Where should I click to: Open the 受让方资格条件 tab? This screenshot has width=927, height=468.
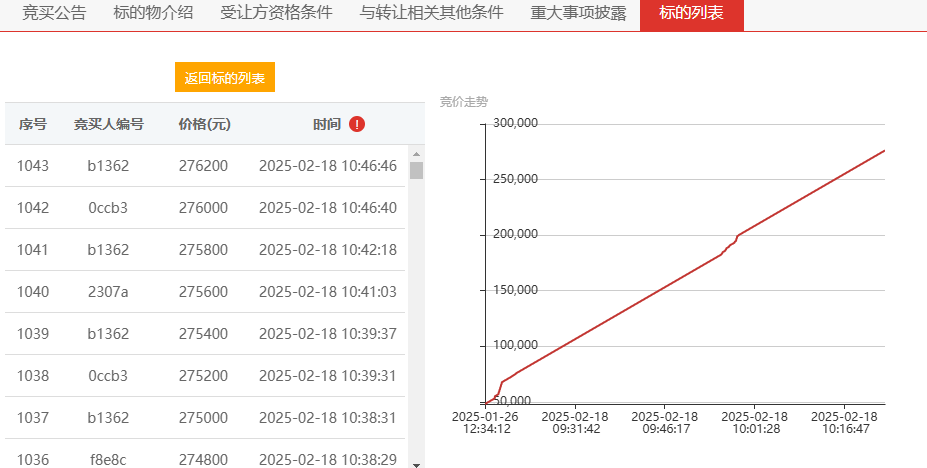click(x=276, y=12)
